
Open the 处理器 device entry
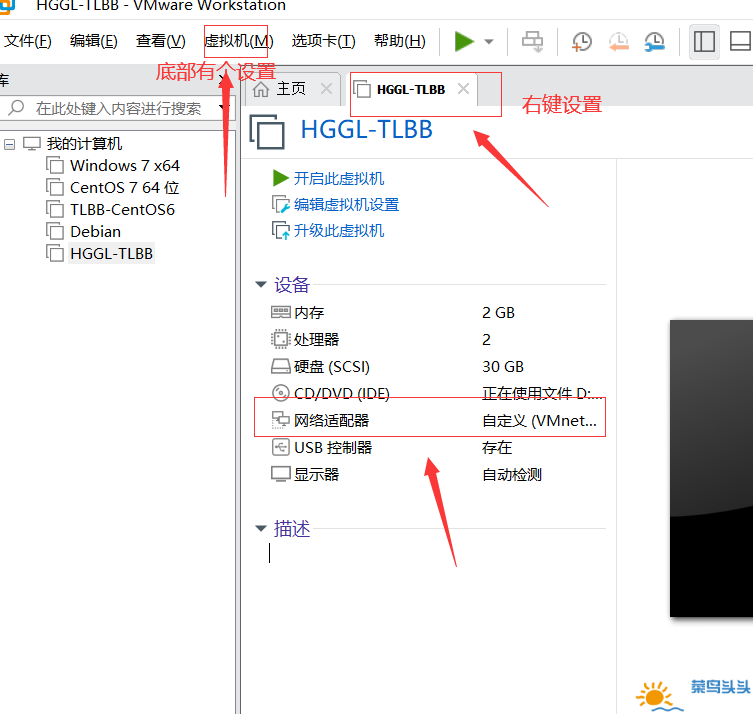(x=316, y=340)
